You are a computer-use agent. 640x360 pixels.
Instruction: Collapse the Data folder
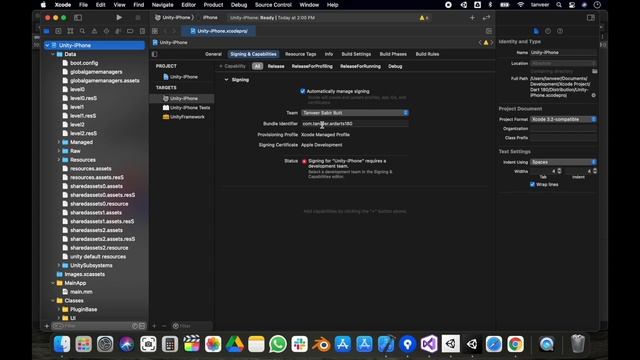pos(53,54)
